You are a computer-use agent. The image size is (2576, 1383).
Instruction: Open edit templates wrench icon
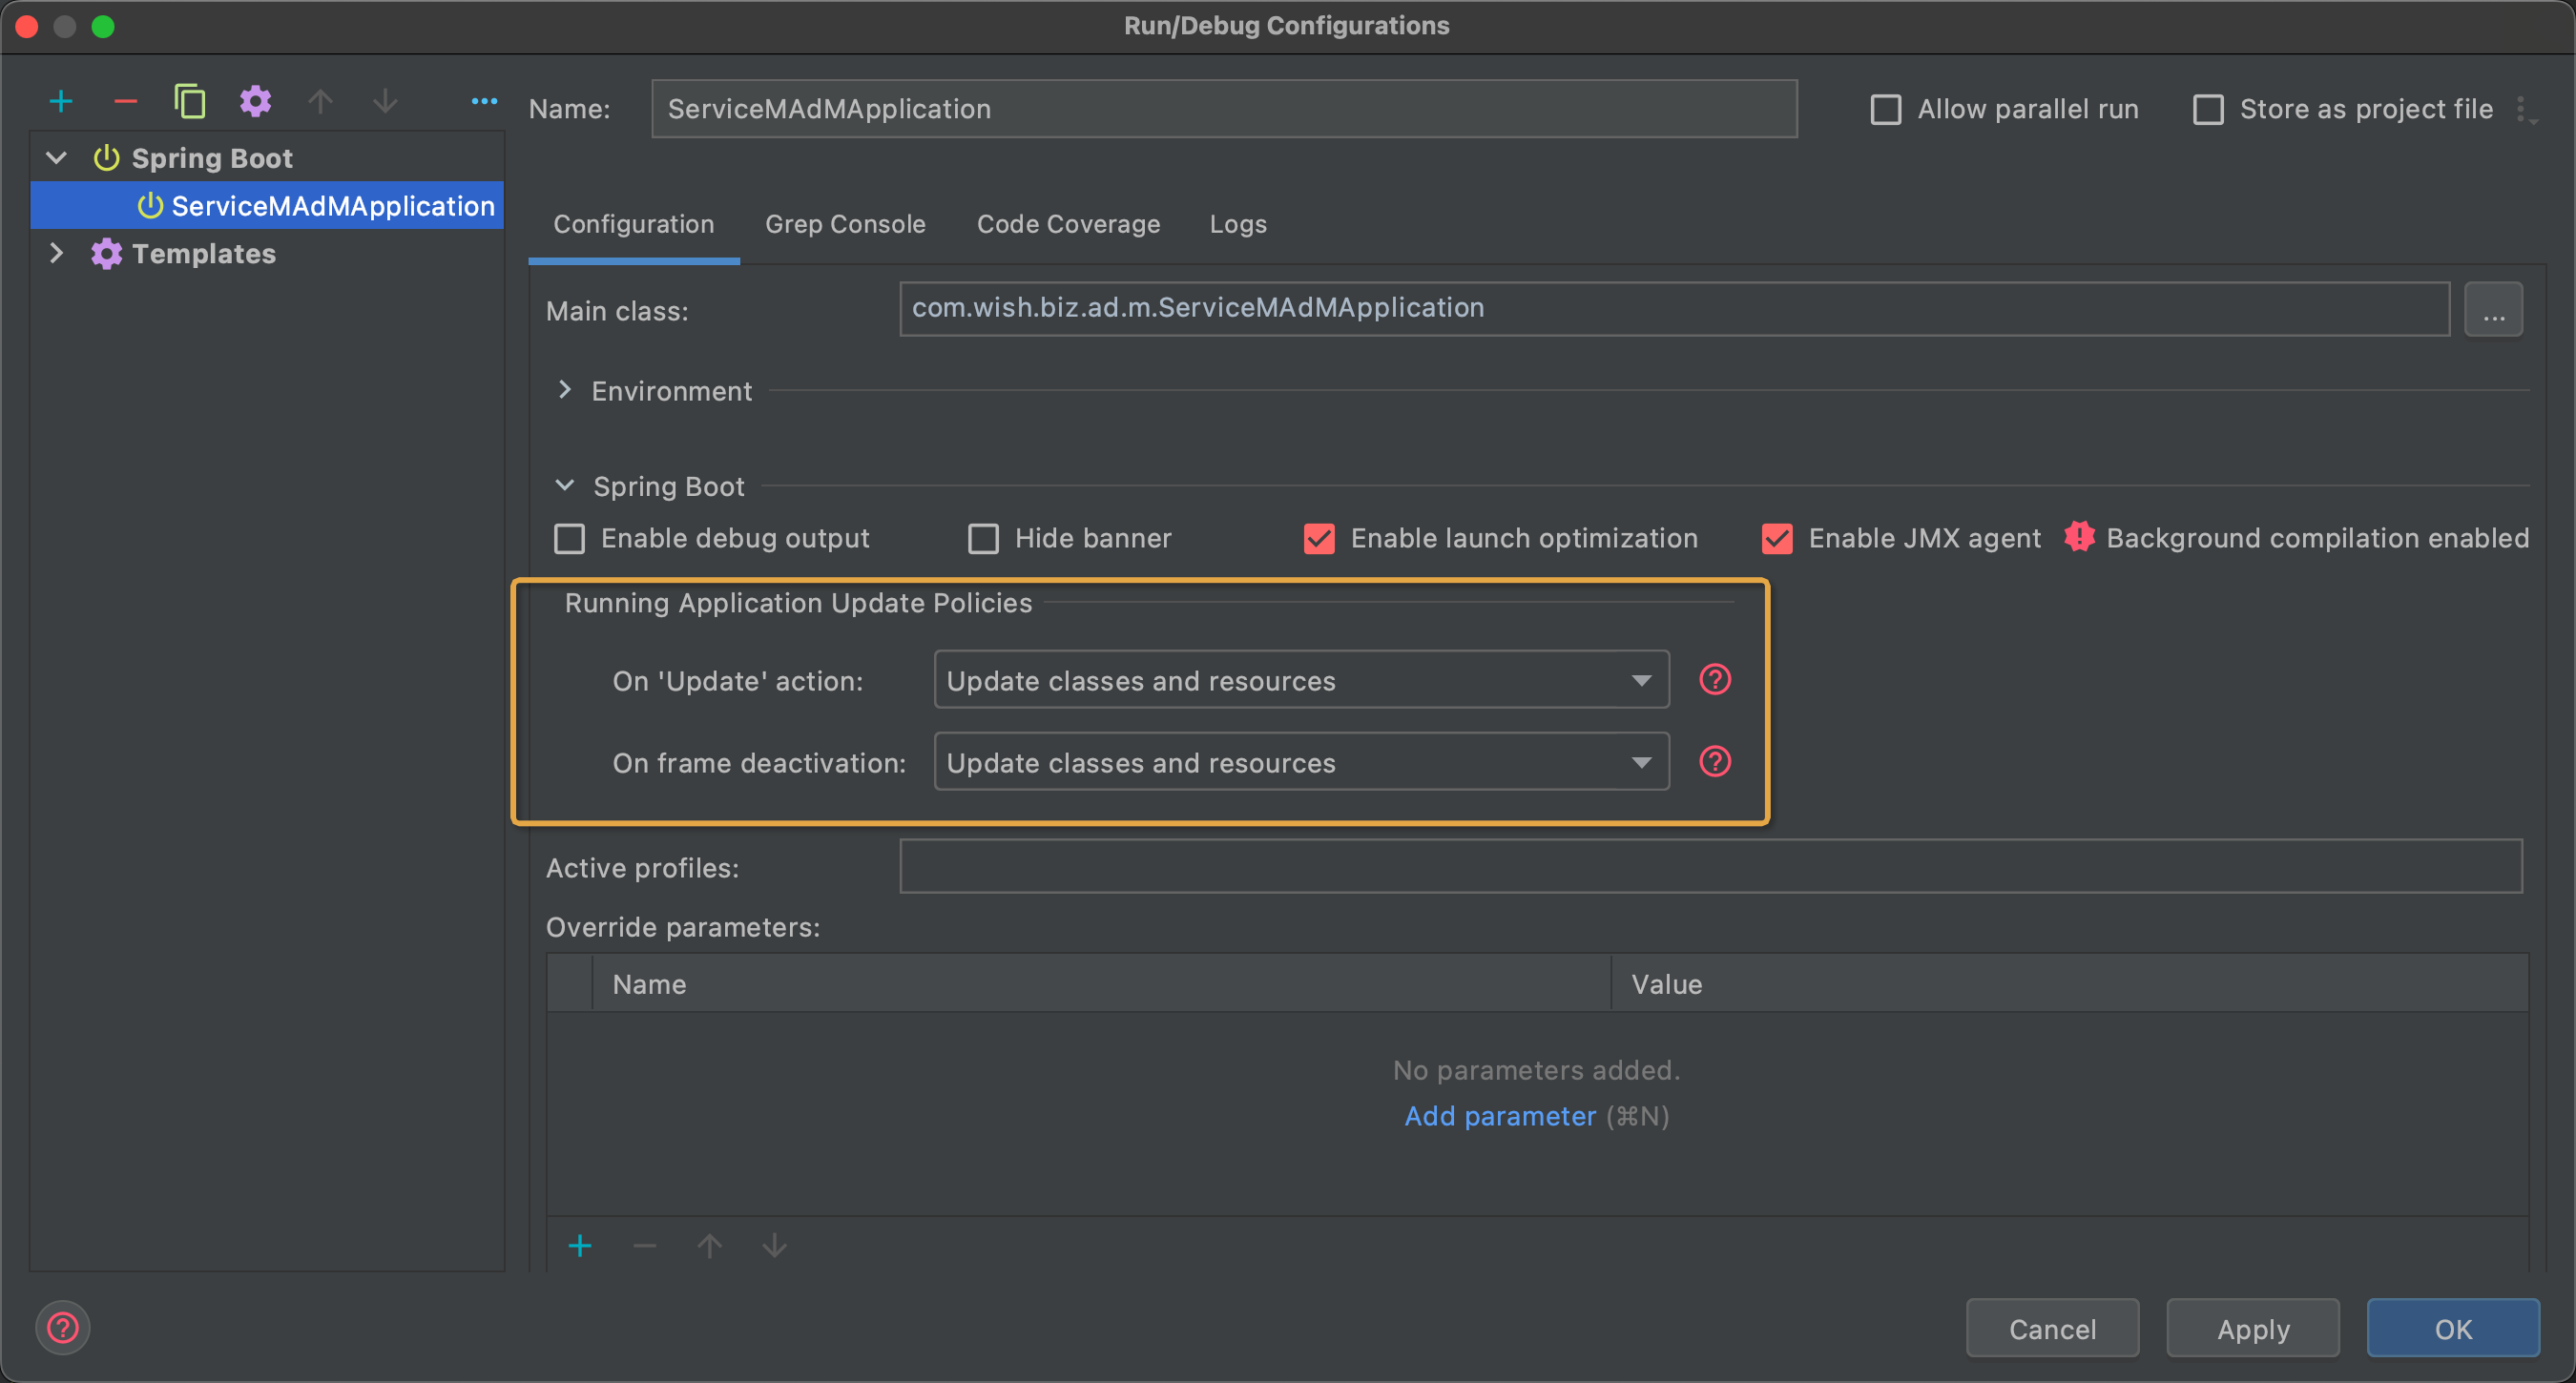(x=255, y=101)
